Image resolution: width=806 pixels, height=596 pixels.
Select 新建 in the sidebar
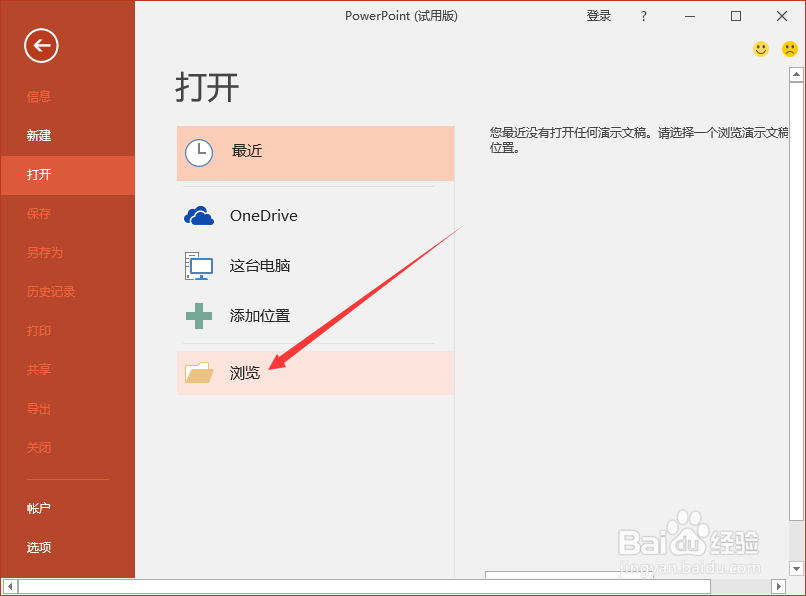click(39, 135)
